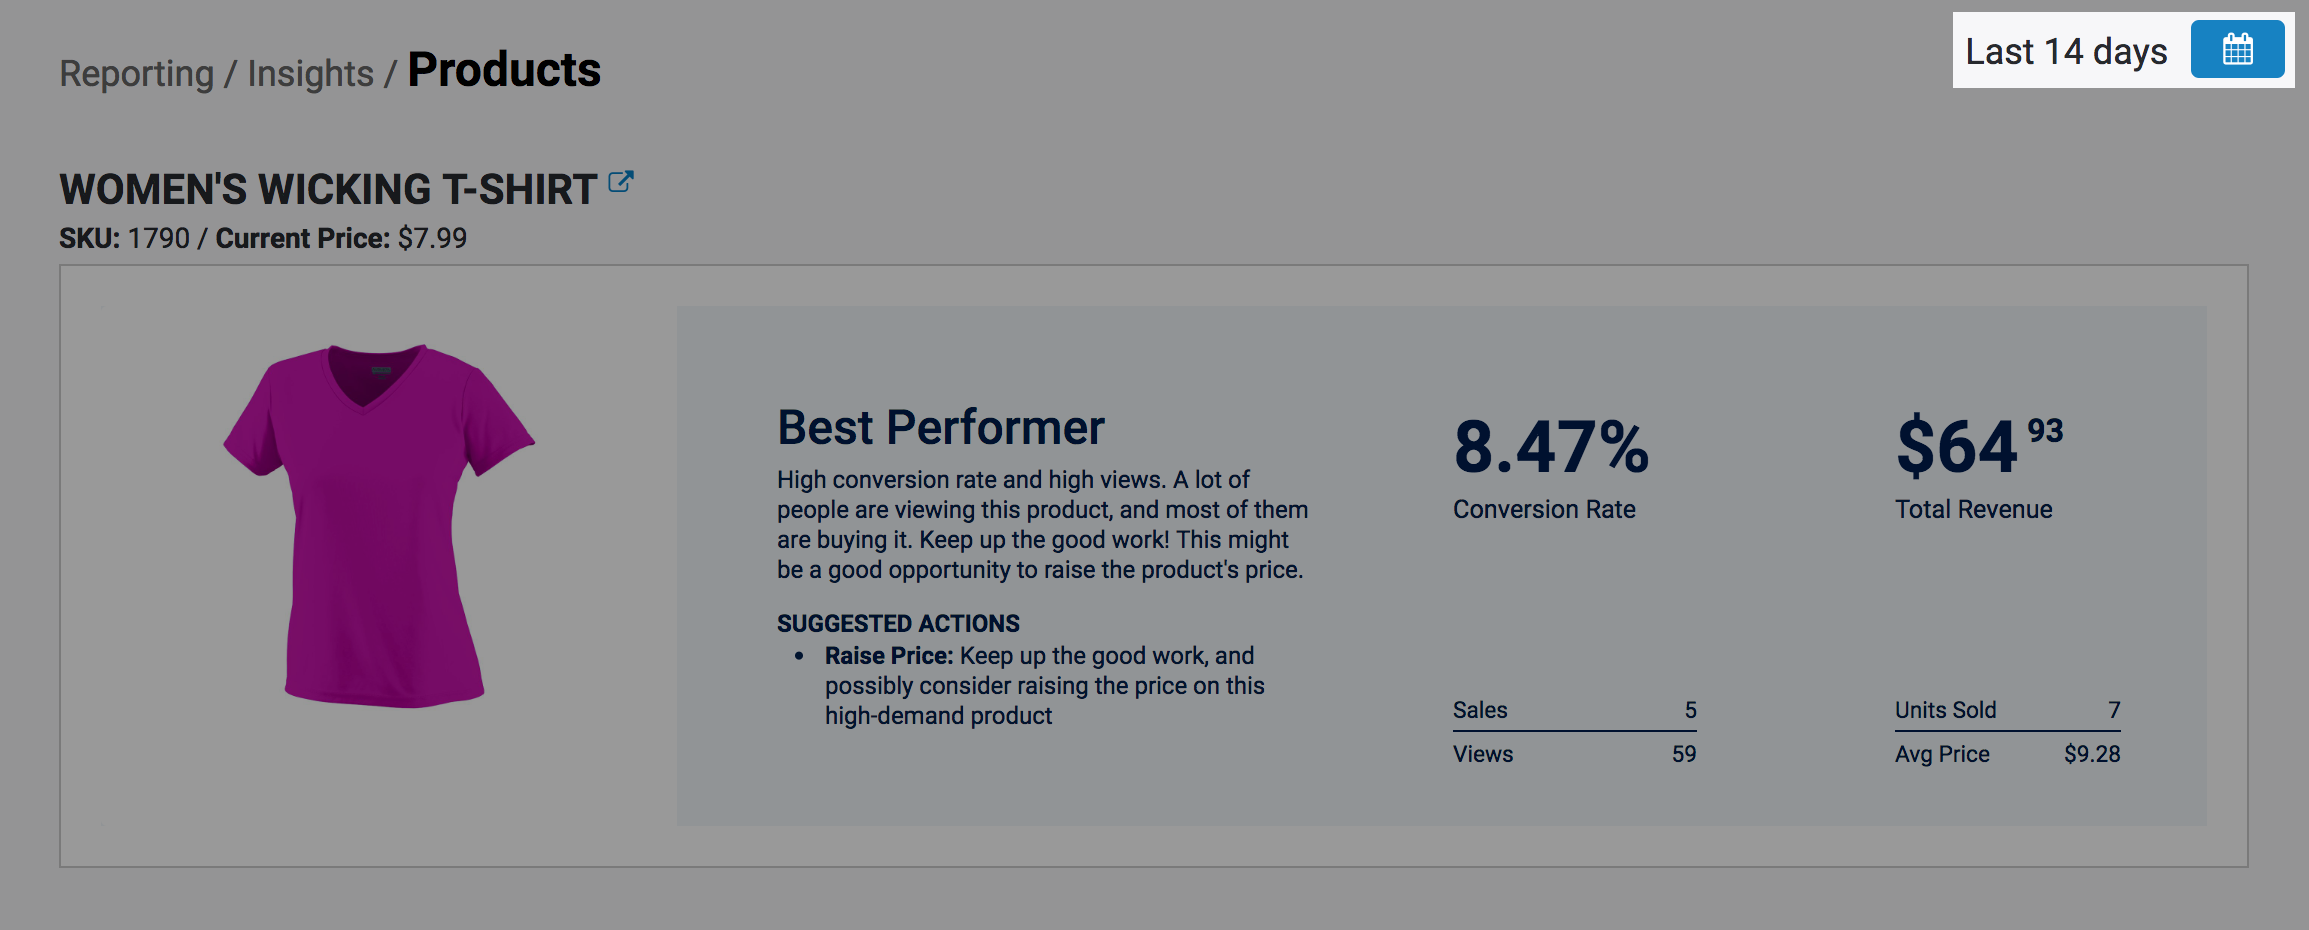
Task: Click the Conversion Rate label
Action: click(x=1544, y=509)
